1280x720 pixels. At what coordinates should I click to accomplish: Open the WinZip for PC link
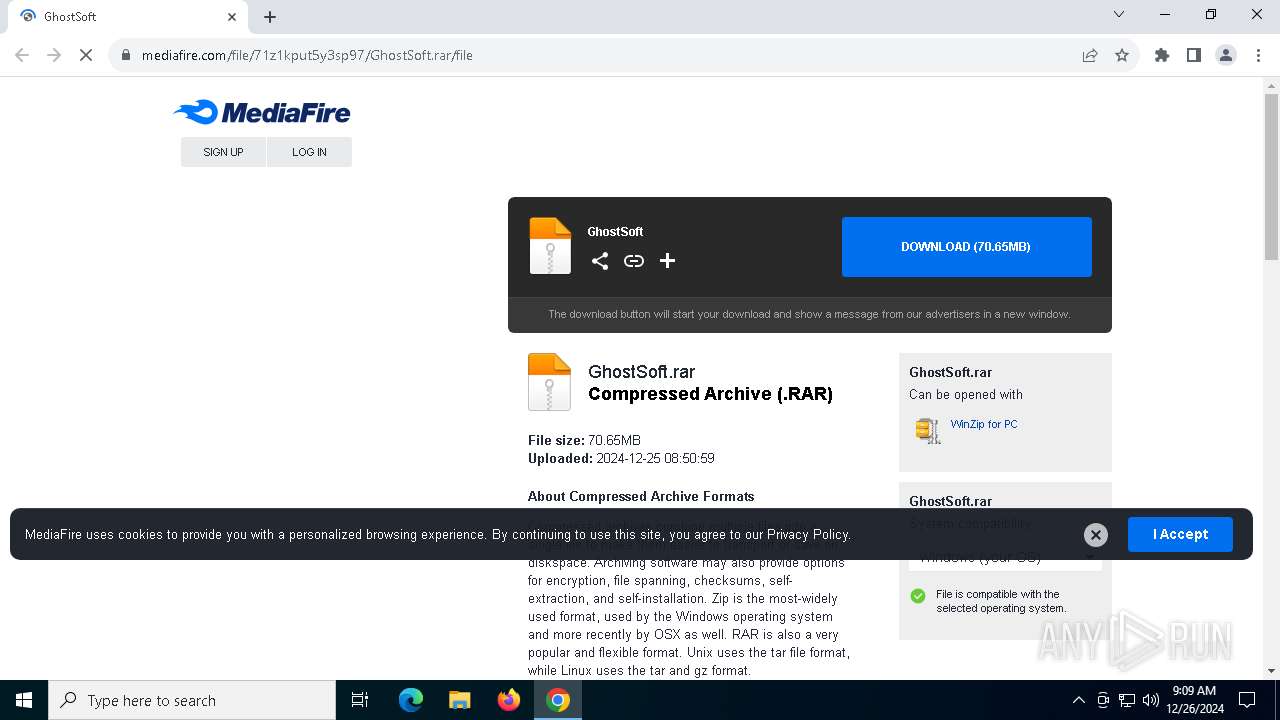point(984,424)
